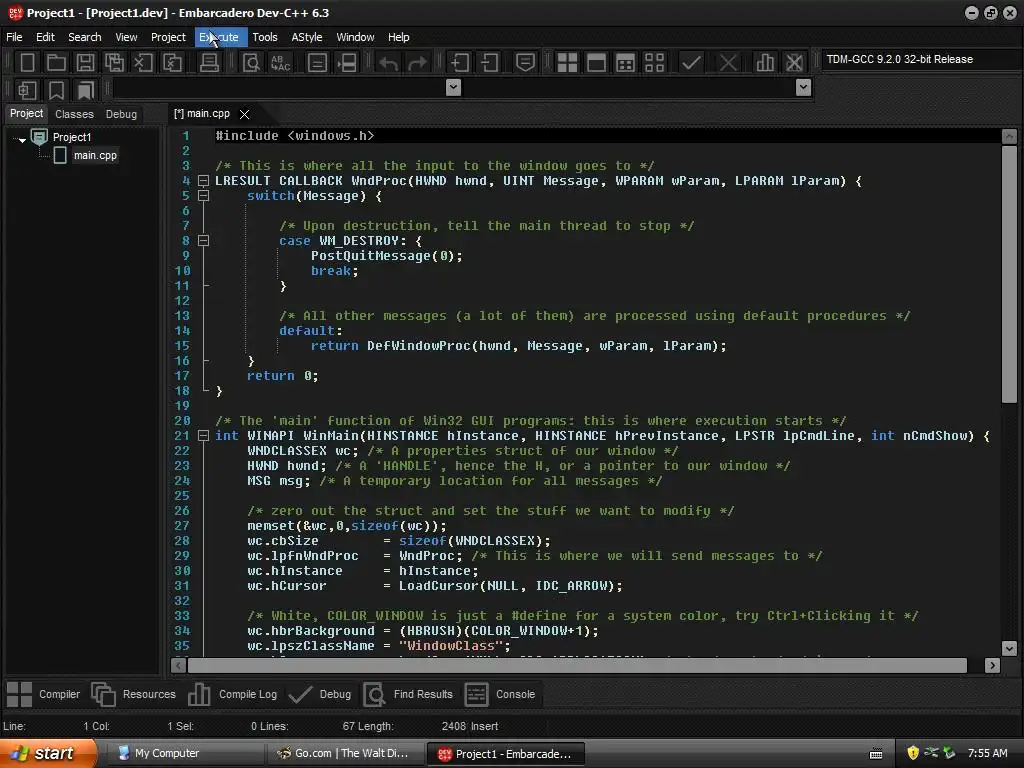Open the Tools menu

[265, 37]
